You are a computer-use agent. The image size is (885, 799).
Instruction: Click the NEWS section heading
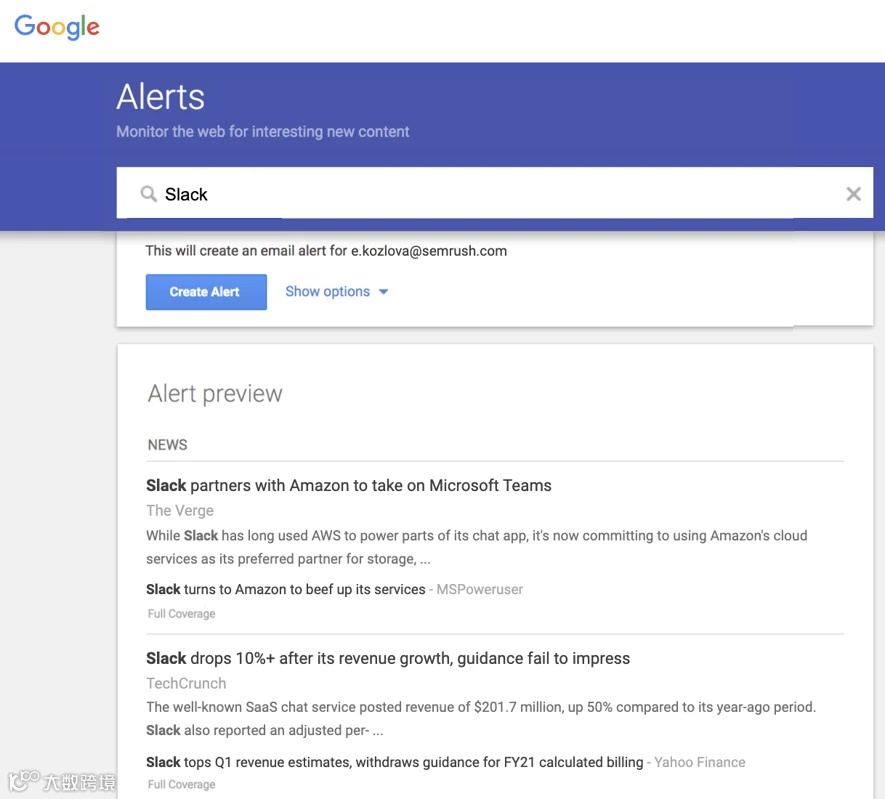click(x=168, y=445)
